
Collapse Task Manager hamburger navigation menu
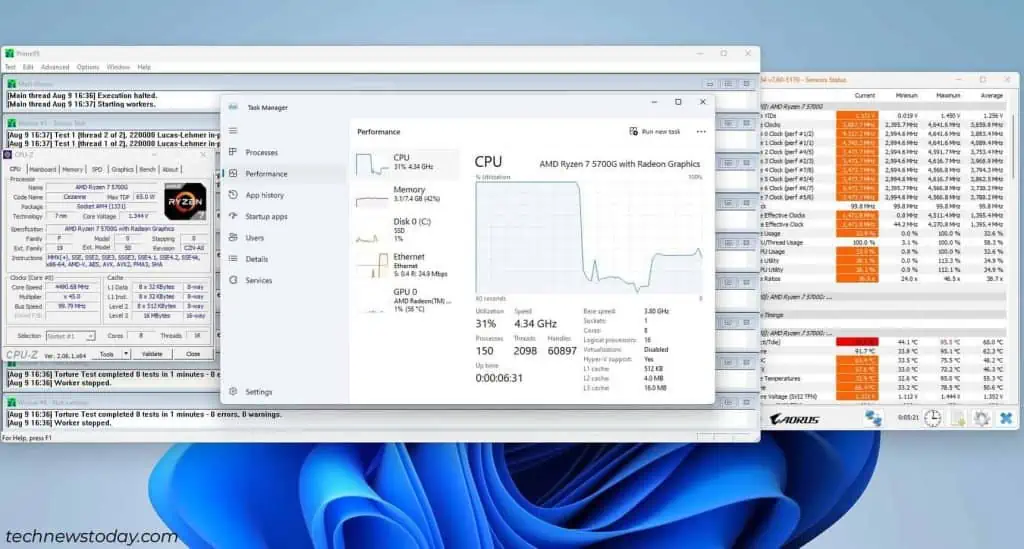233,130
